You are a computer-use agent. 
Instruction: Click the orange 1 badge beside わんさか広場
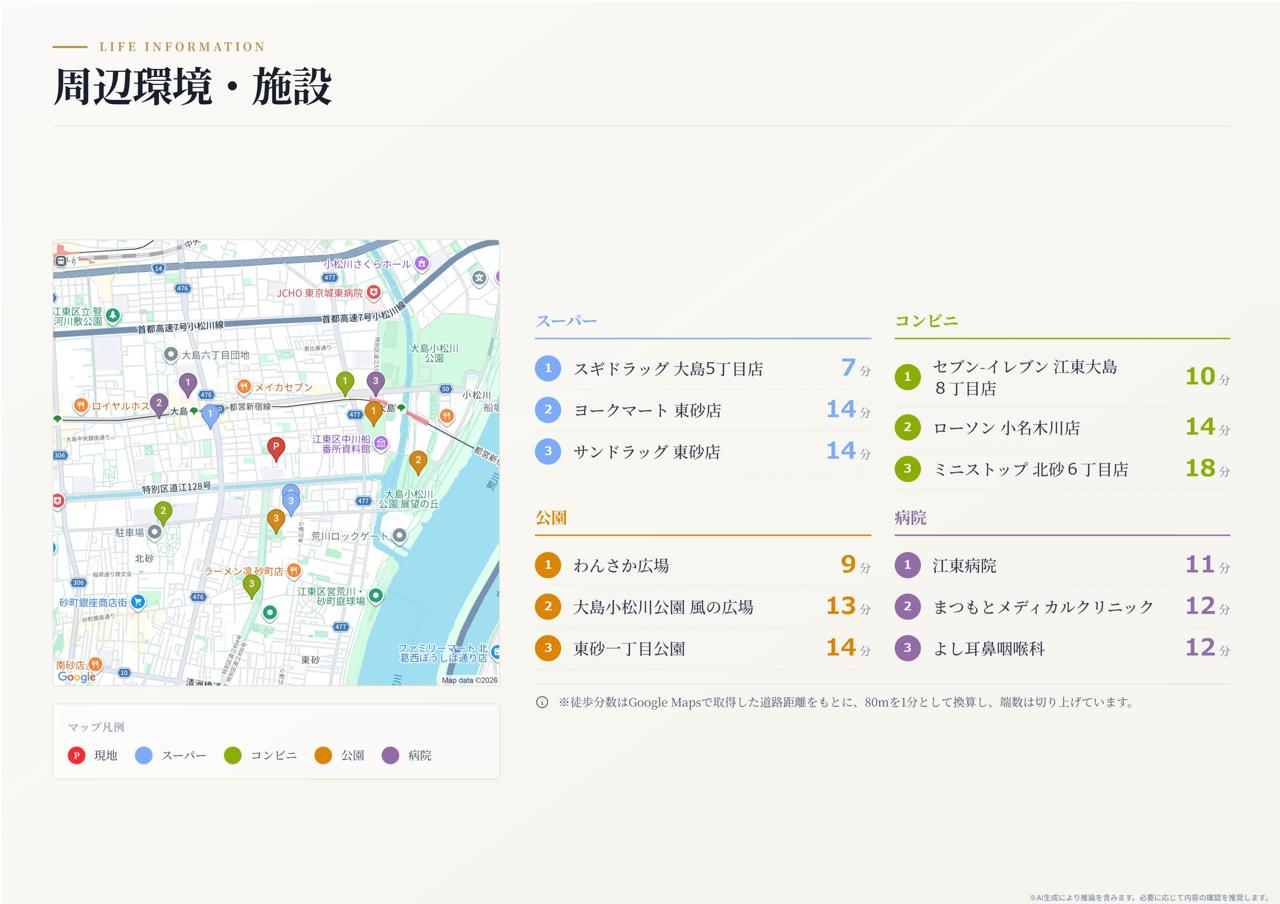pos(548,565)
